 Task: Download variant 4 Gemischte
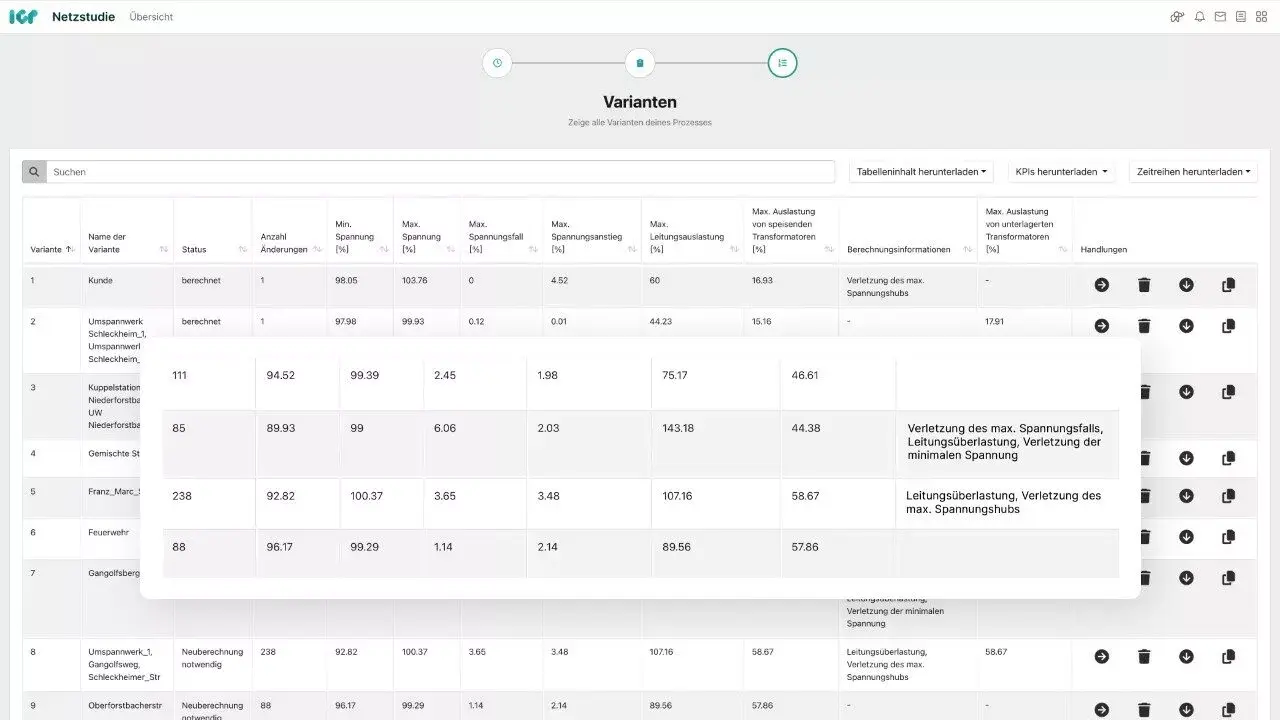tap(1186, 458)
